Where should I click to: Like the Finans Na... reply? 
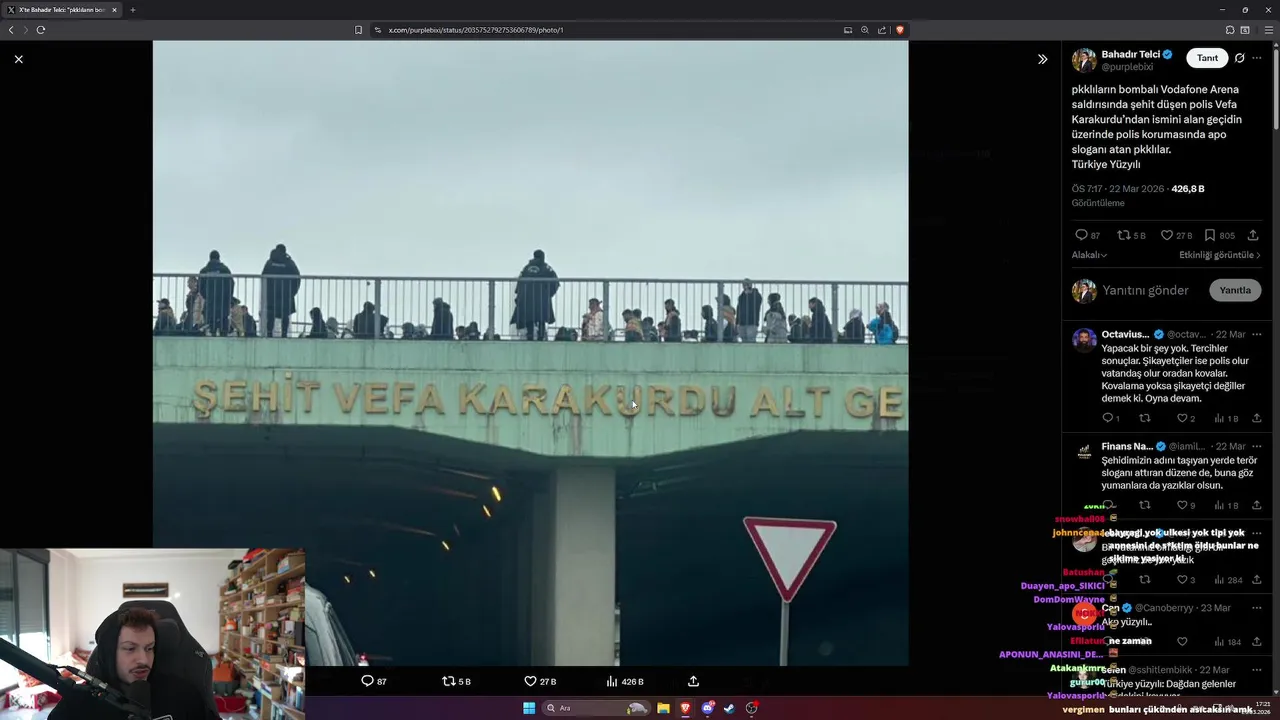coord(1182,505)
